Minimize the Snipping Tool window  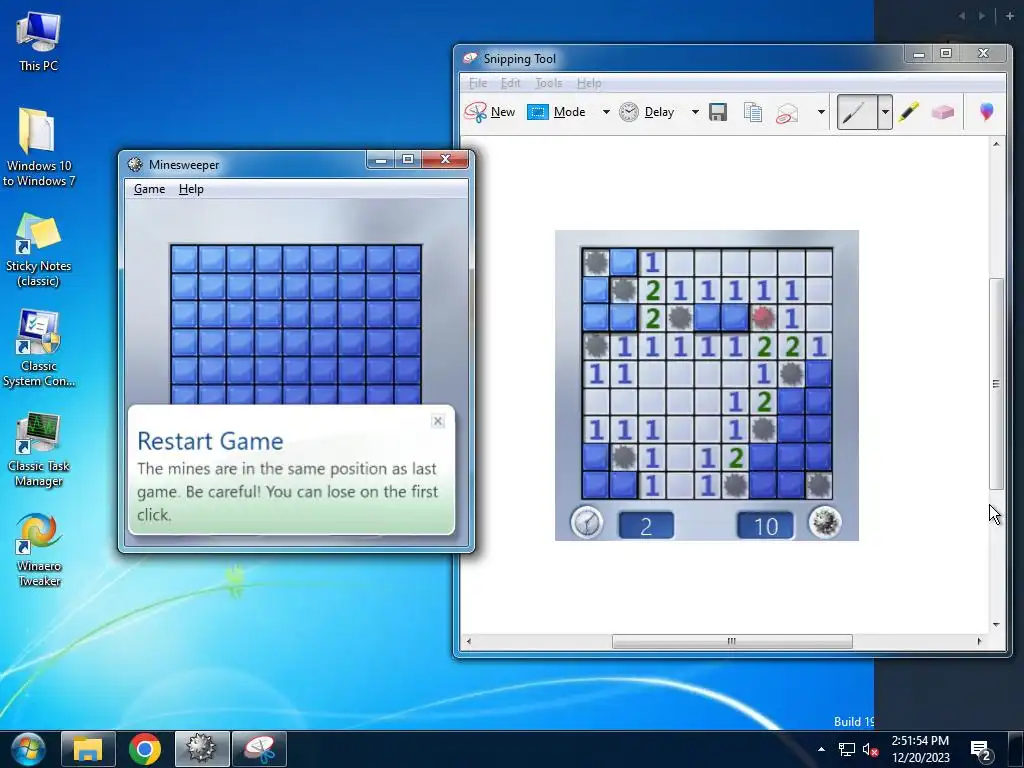(919, 54)
